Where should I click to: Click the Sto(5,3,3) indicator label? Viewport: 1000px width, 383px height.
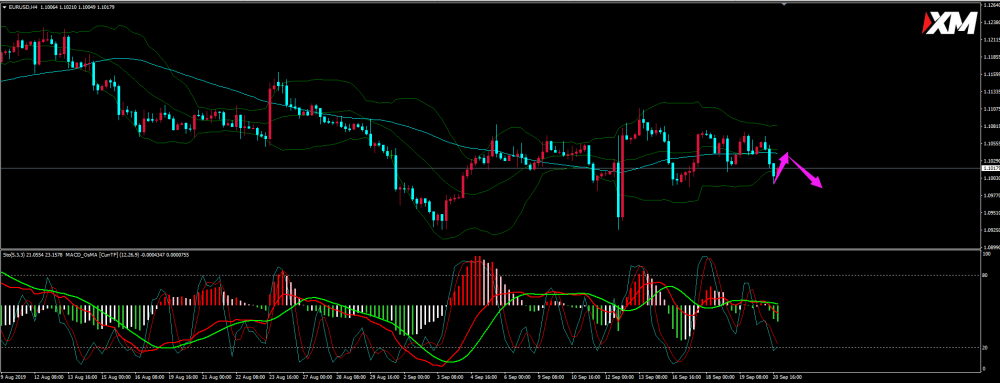(x=13, y=256)
